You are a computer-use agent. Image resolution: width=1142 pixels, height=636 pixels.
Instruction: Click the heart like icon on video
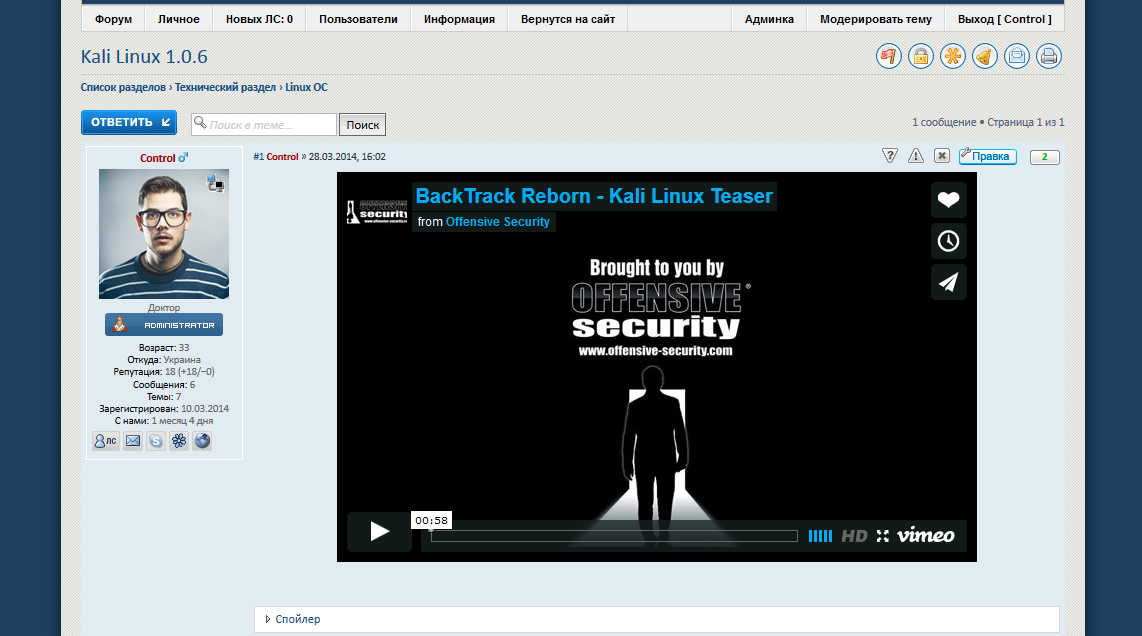(x=948, y=200)
